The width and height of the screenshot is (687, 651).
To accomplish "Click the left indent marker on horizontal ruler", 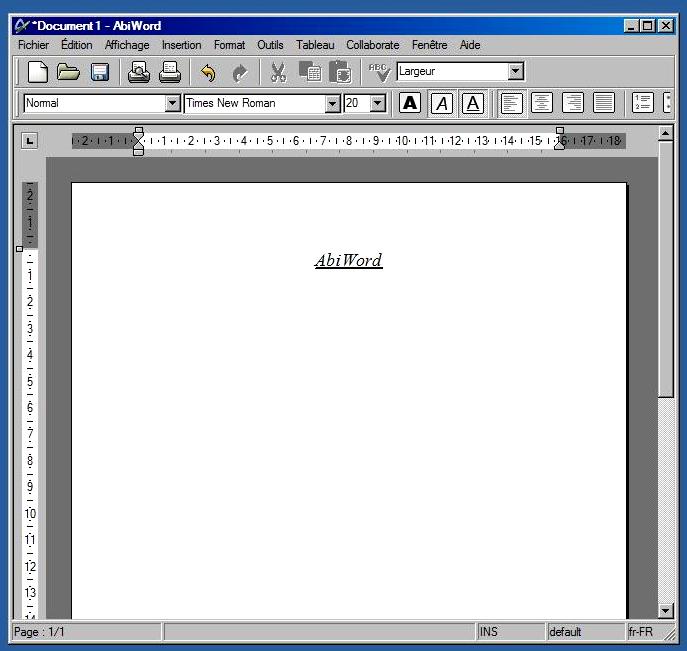I will tap(138, 141).
